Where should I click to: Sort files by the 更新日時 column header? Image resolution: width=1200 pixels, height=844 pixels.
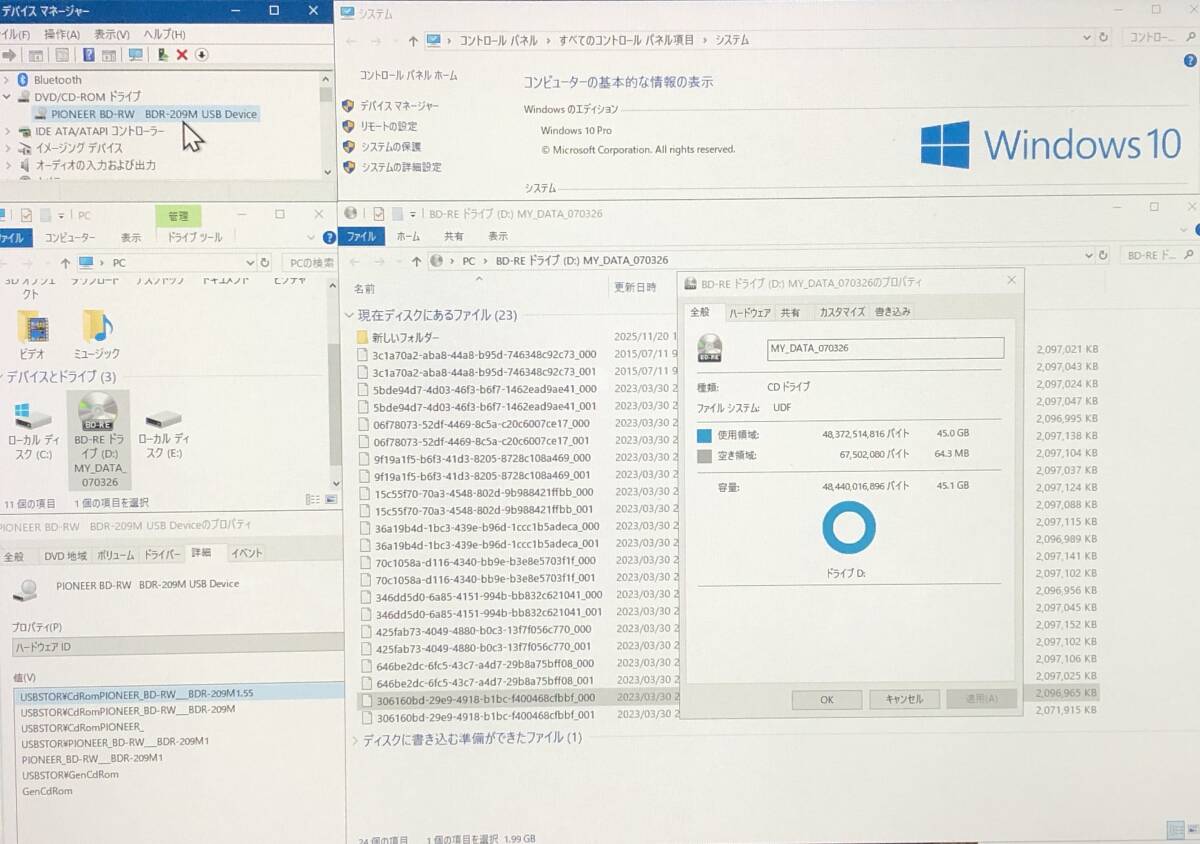[x=635, y=288]
